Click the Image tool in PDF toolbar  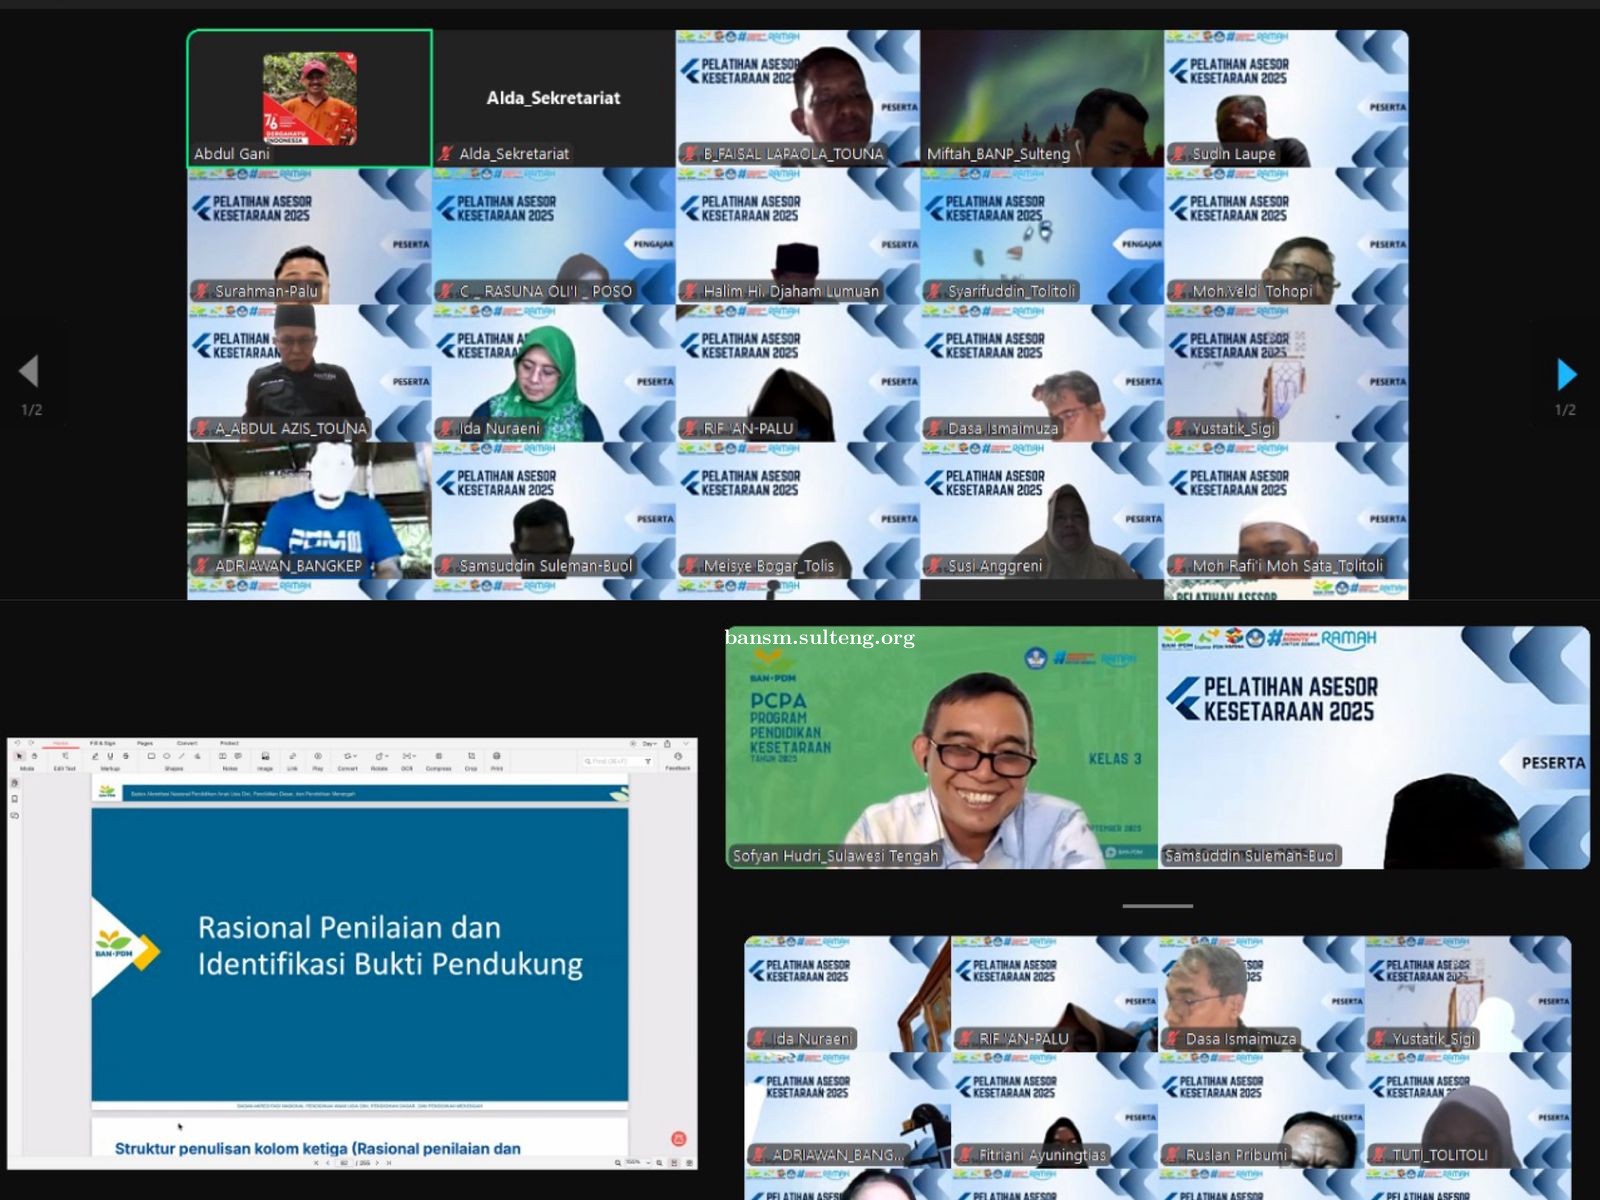point(265,758)
